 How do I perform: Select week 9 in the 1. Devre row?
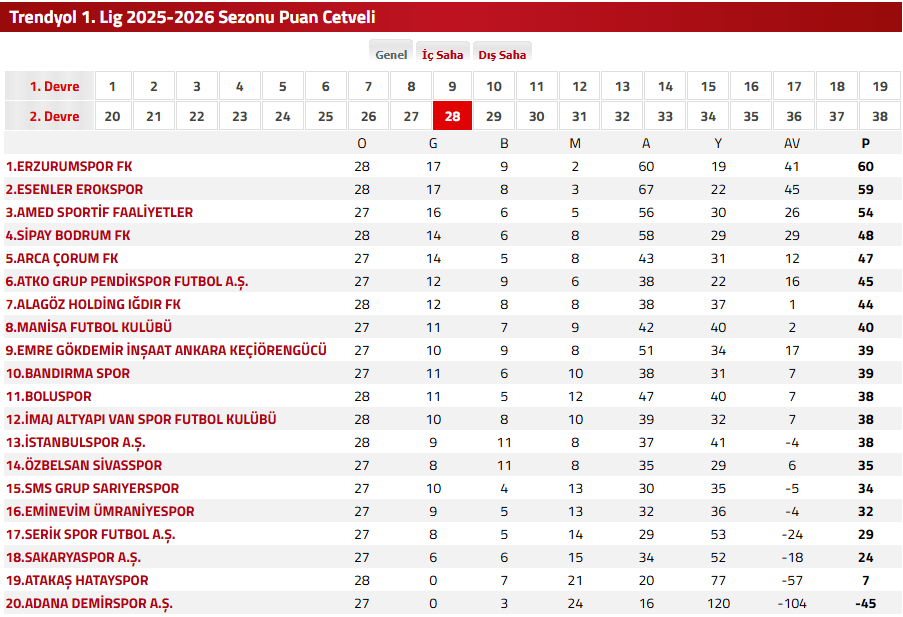click(452, 86)
